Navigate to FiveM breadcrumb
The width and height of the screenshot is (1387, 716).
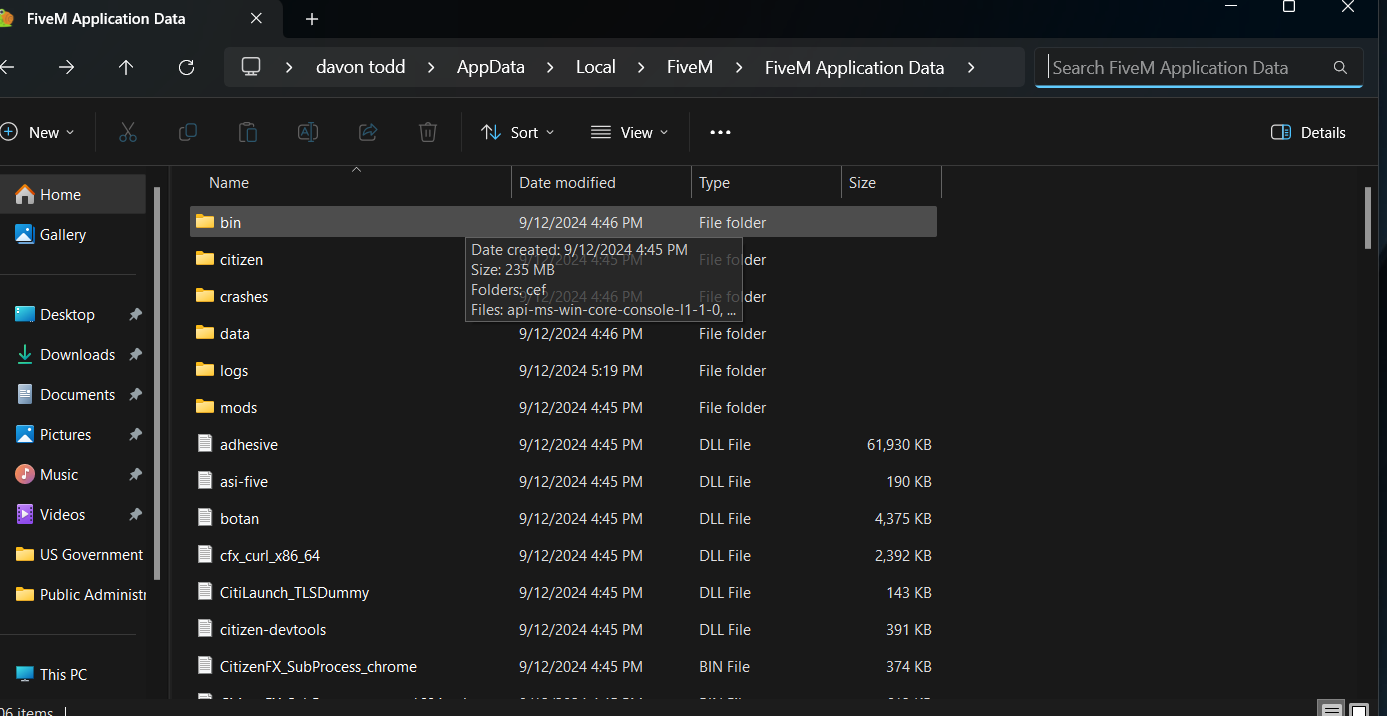pos(690,67)
